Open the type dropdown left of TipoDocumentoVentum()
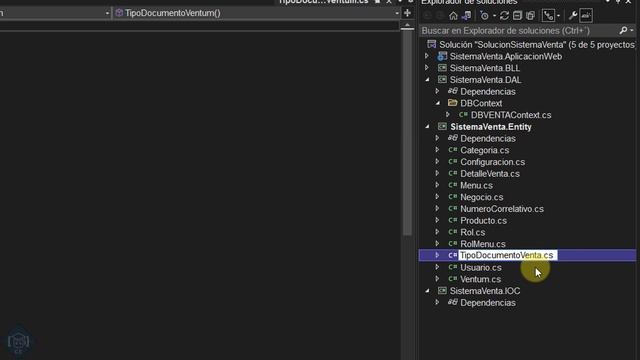 point(107,13)
